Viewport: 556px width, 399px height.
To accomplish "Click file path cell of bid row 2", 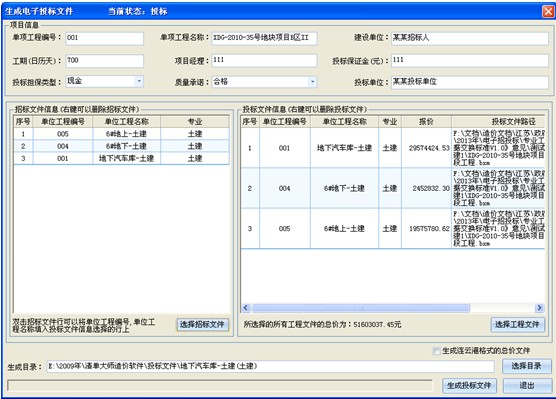I will pyautogui.click(x=498, y=188).
